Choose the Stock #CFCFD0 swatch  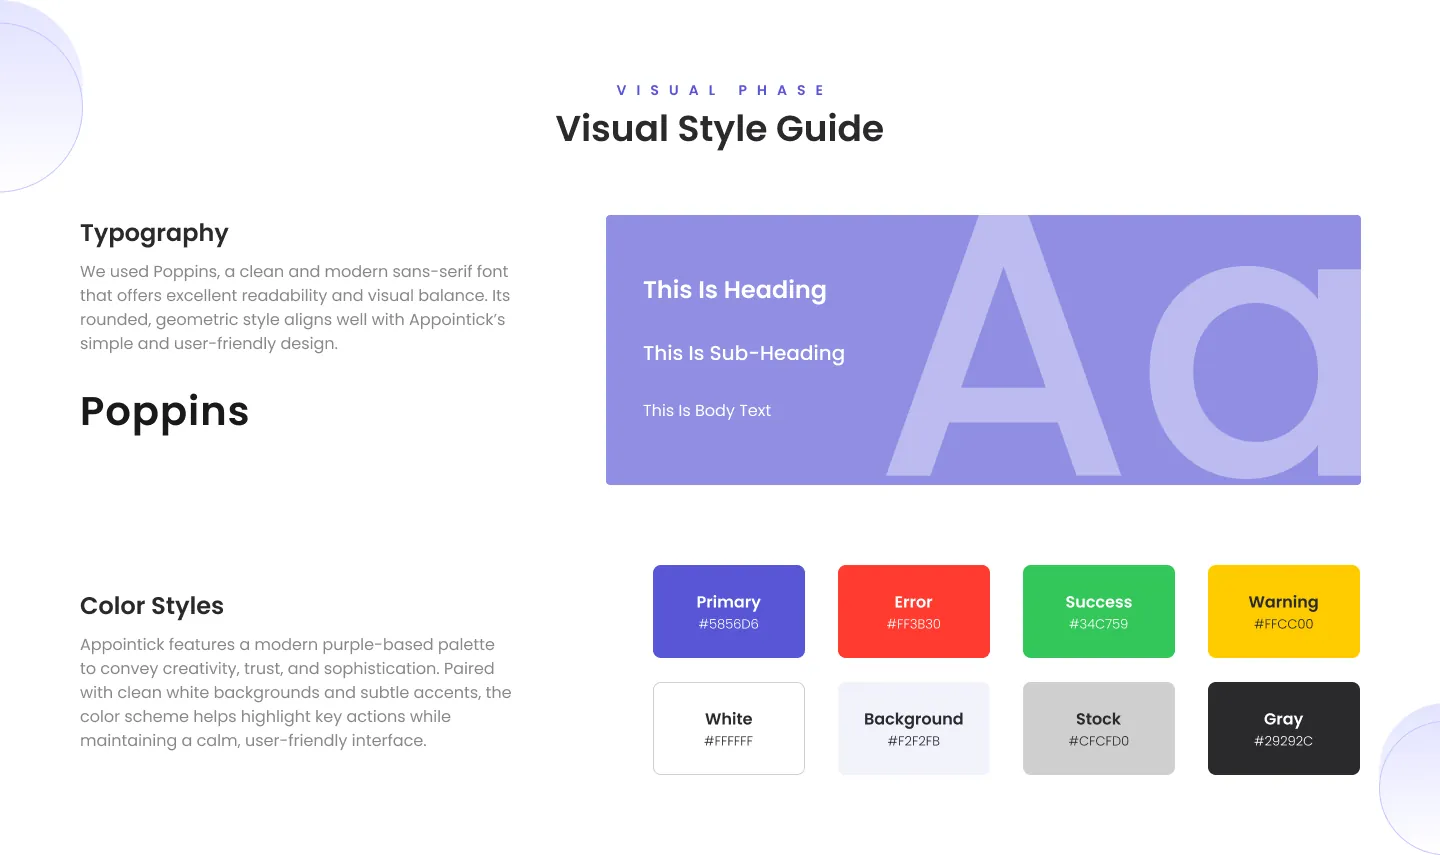pos(1099,728)
